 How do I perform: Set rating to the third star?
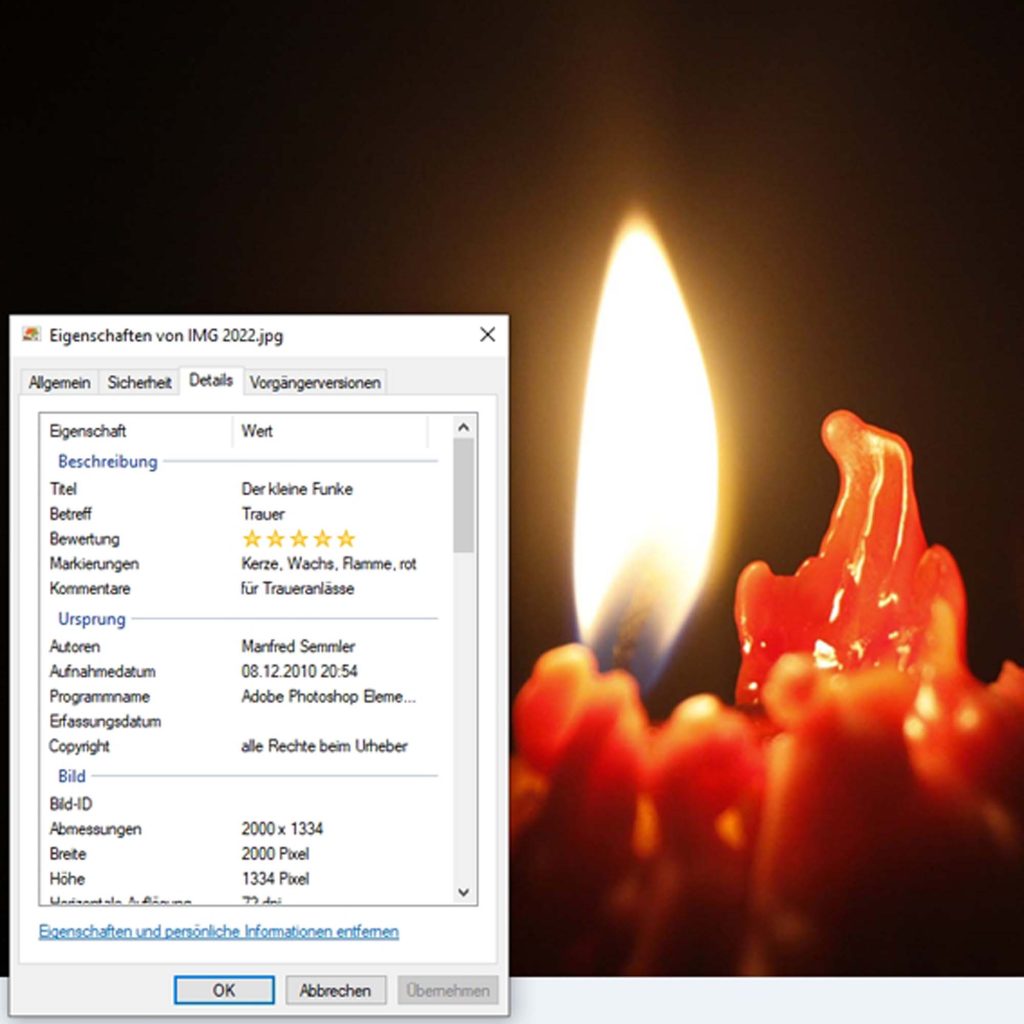coord(299,539)
